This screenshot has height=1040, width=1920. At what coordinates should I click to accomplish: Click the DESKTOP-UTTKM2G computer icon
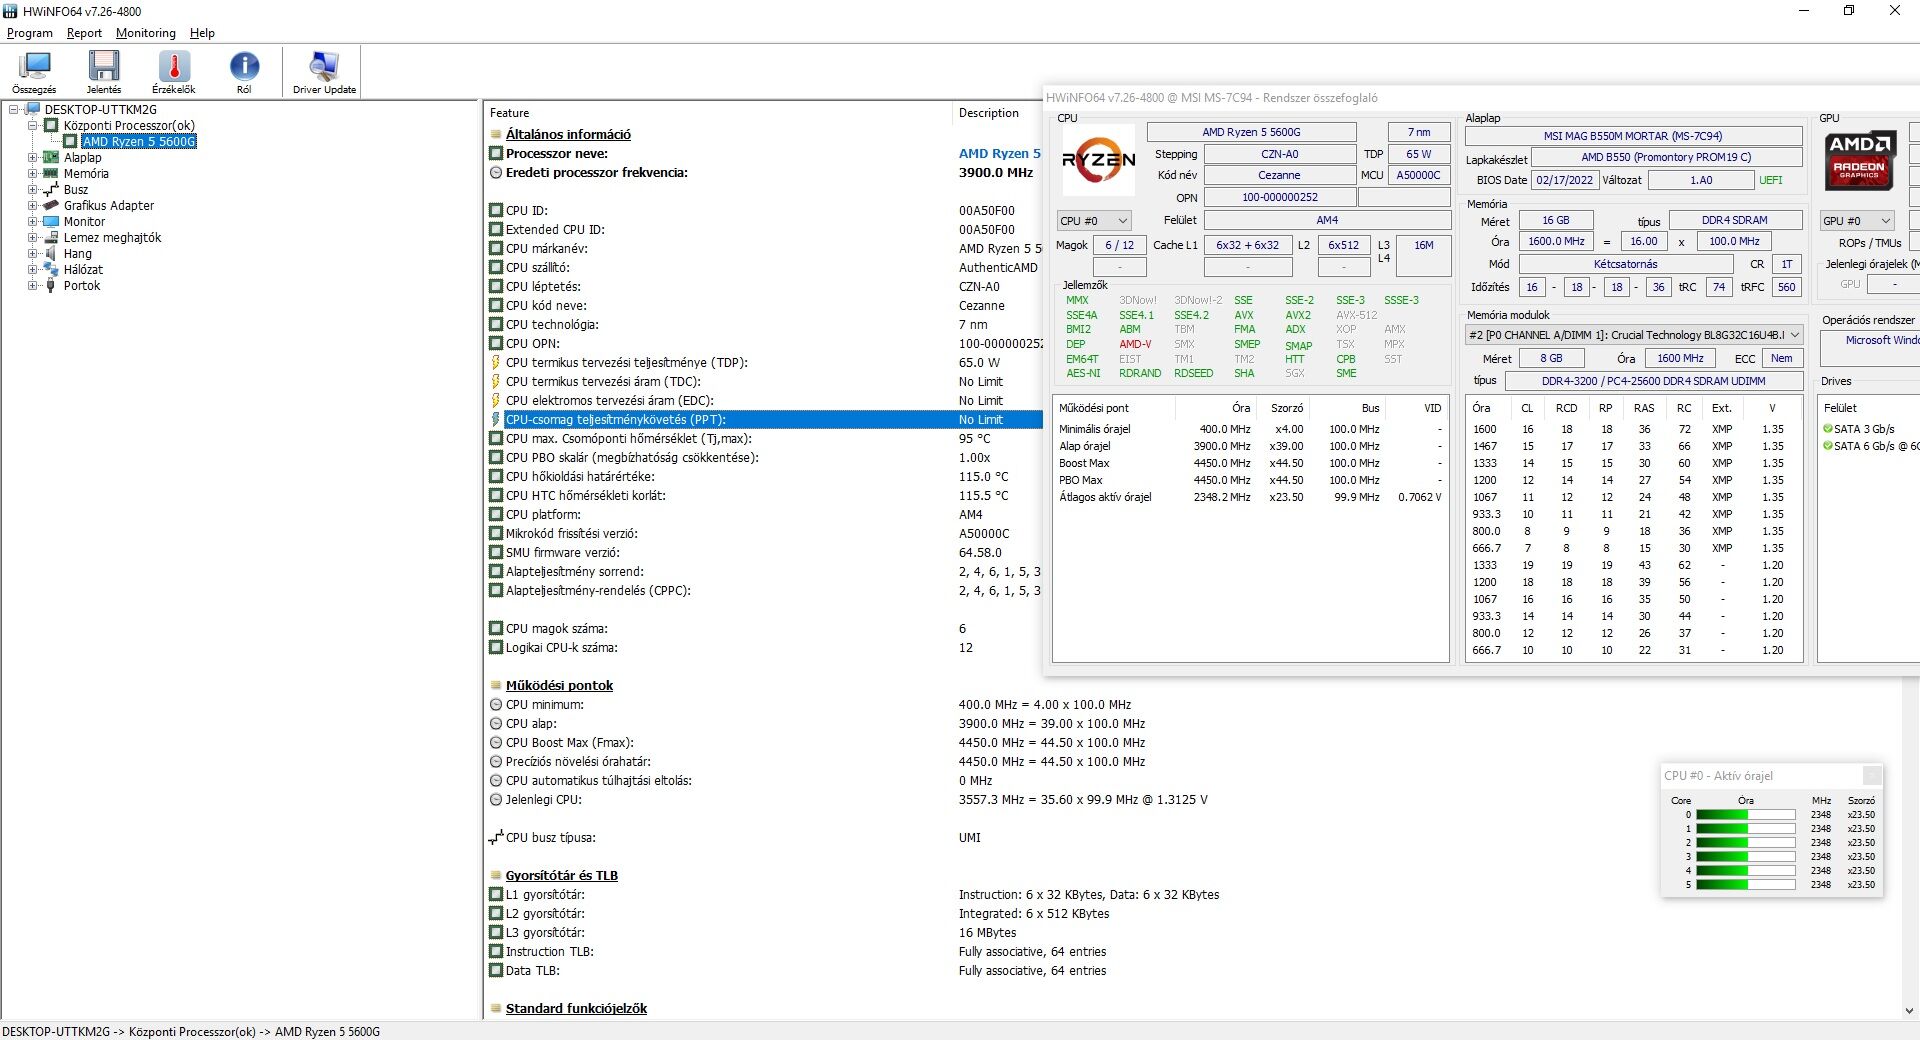[x=32, y=109]
